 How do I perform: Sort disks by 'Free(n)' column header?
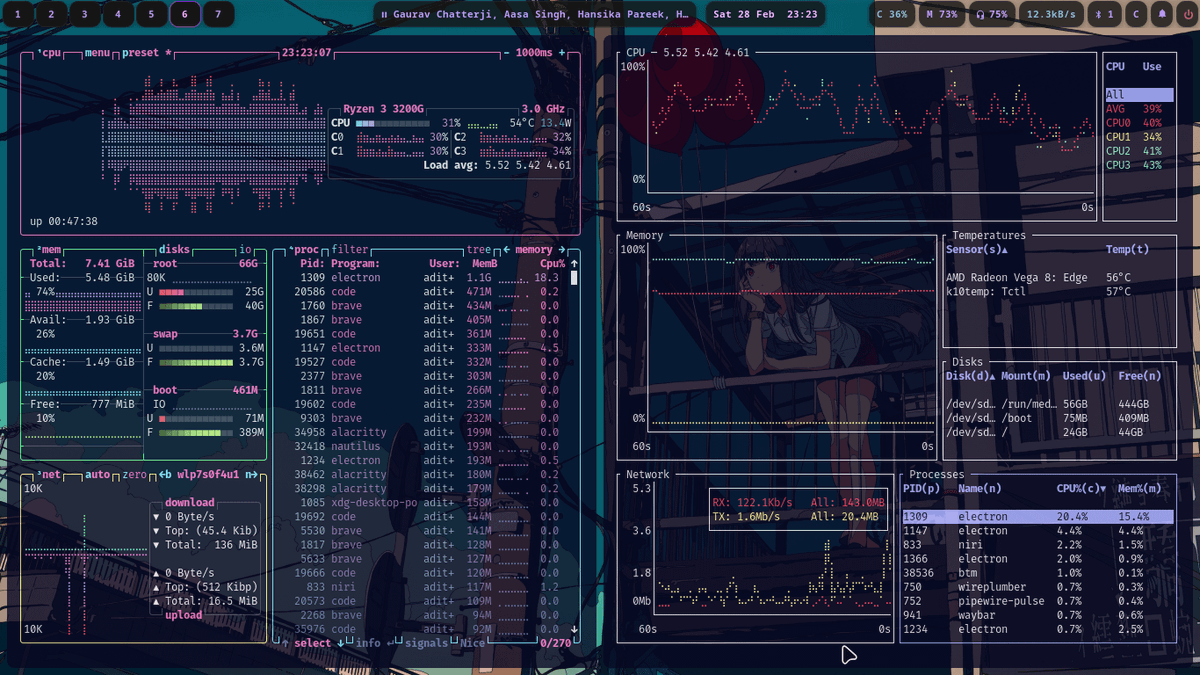[x=1140, y=376]
